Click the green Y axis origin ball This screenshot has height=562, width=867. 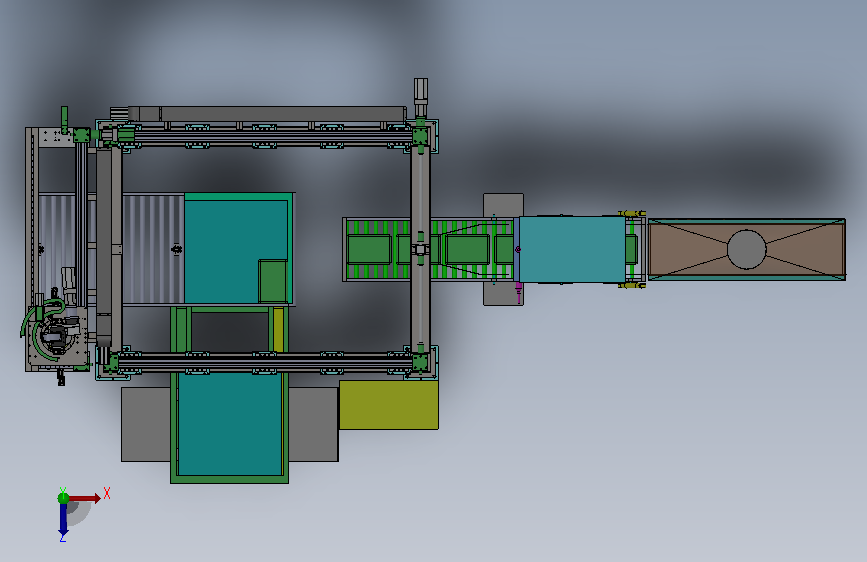point(63,498)
